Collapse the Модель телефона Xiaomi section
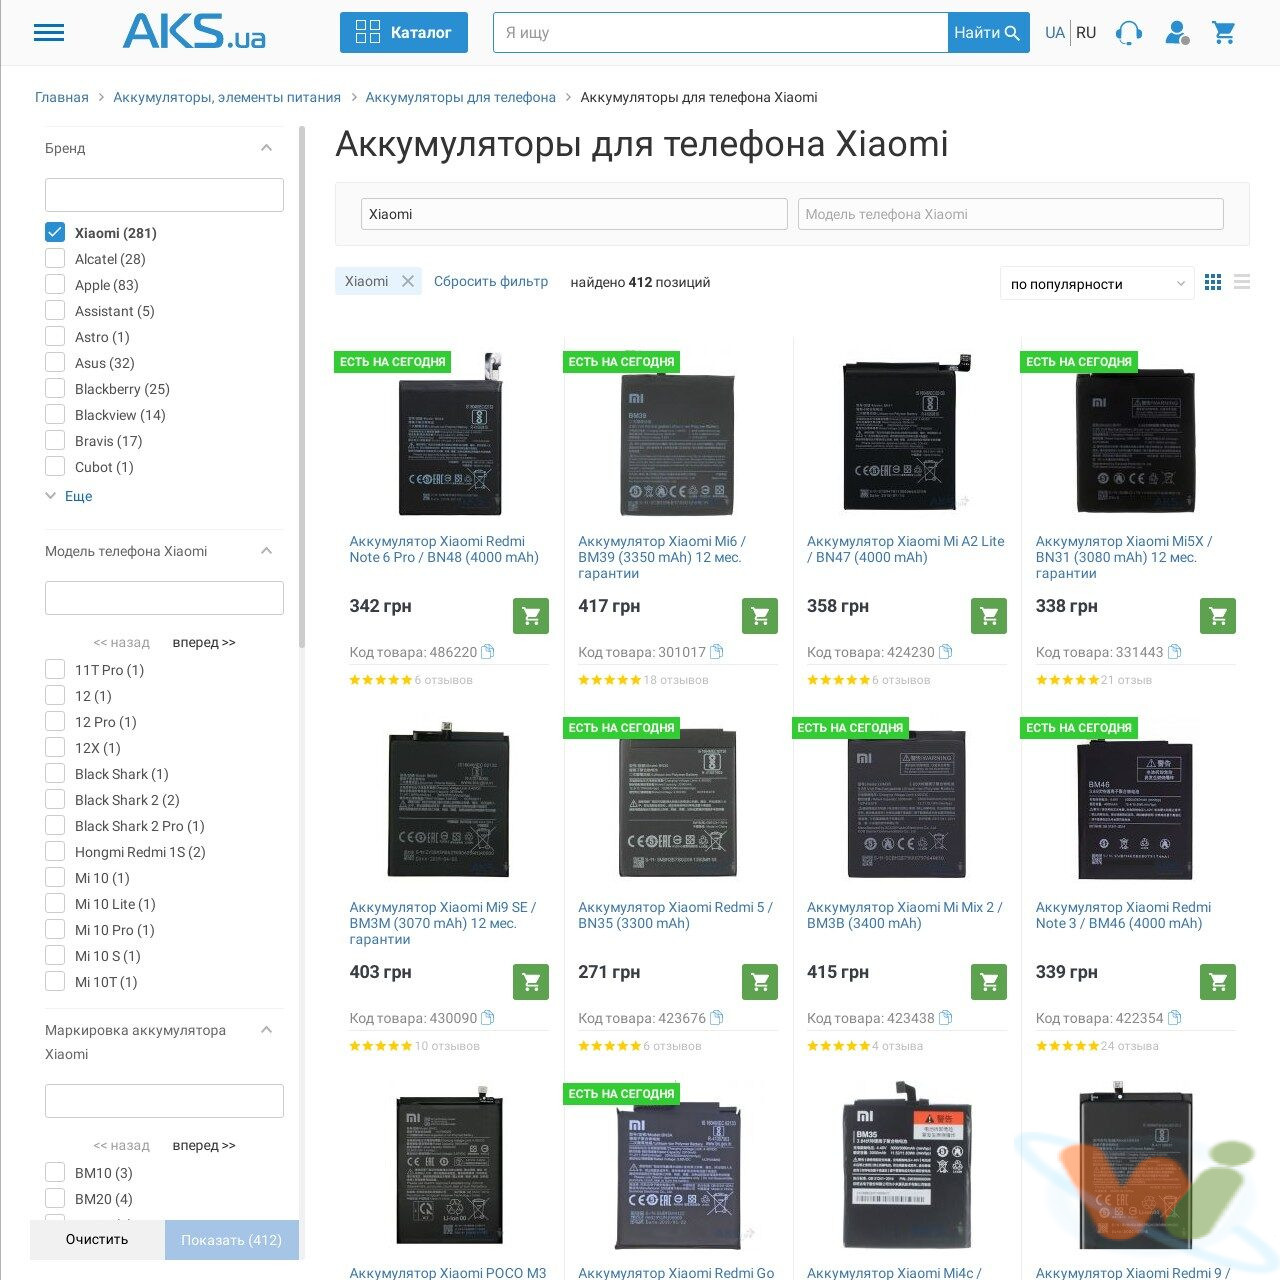 point(266,551)
